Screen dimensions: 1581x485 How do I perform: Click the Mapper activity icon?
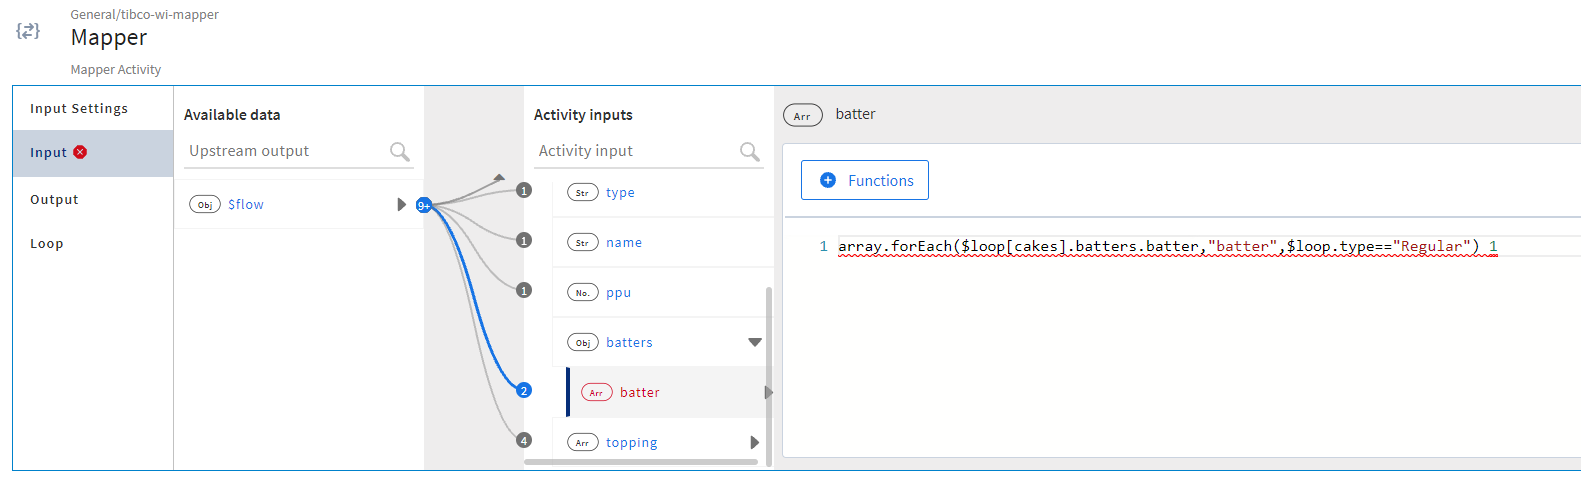(28, 31)
